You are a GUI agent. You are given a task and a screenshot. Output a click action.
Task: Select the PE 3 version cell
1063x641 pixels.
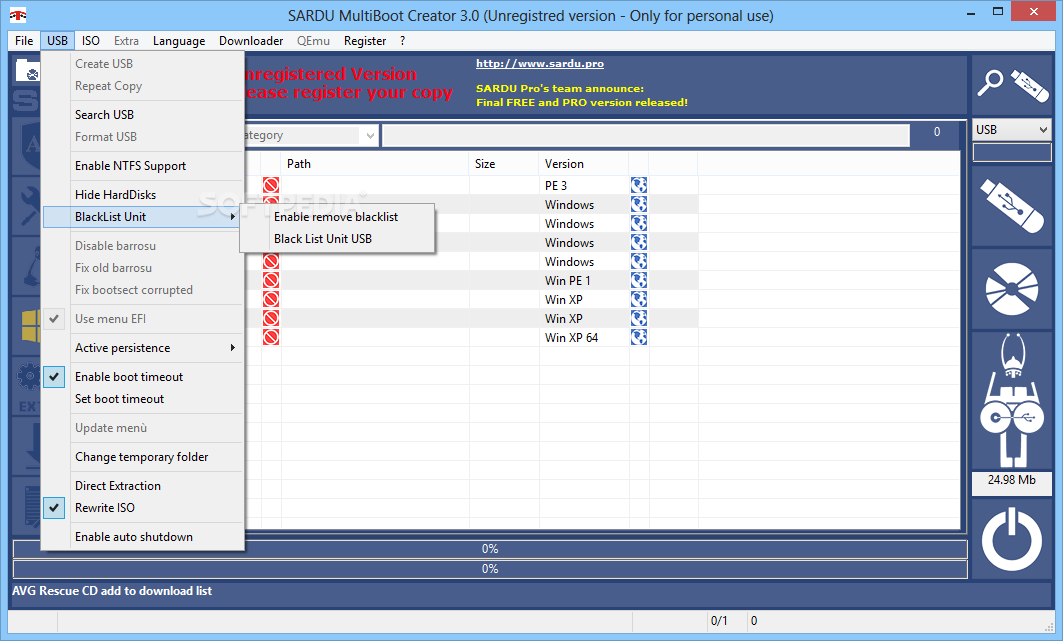click(x=584, y=185)
